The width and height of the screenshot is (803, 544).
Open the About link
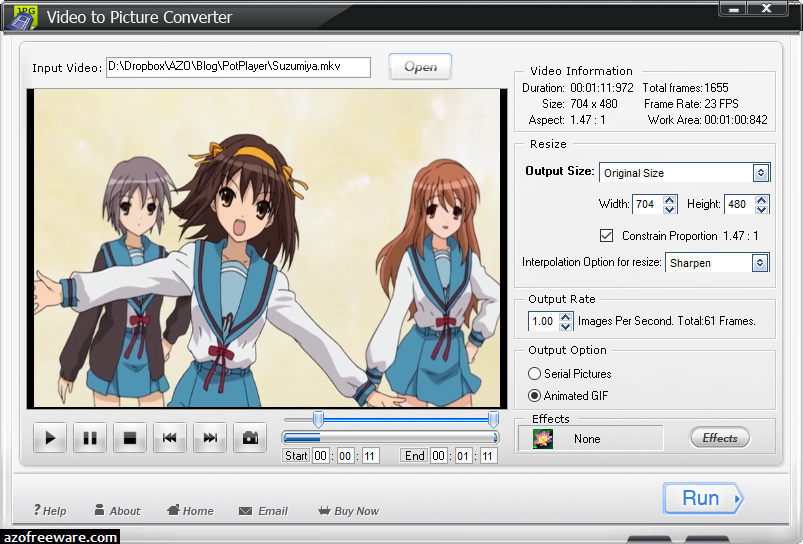click(x=117, y=510)
